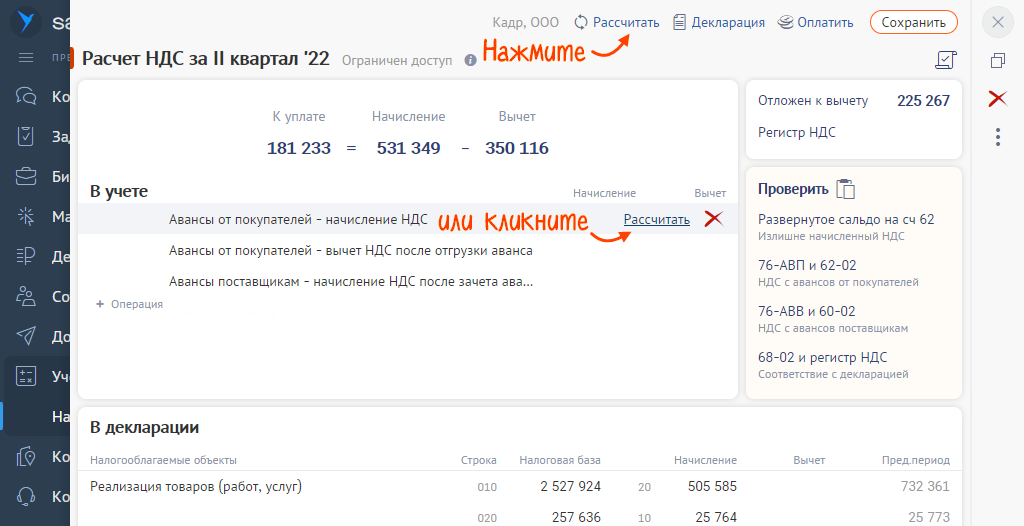Screen dimensions: 1024x526
Task: Click the copy windows icon on the right strip
Action: click(x=997, y=61)
